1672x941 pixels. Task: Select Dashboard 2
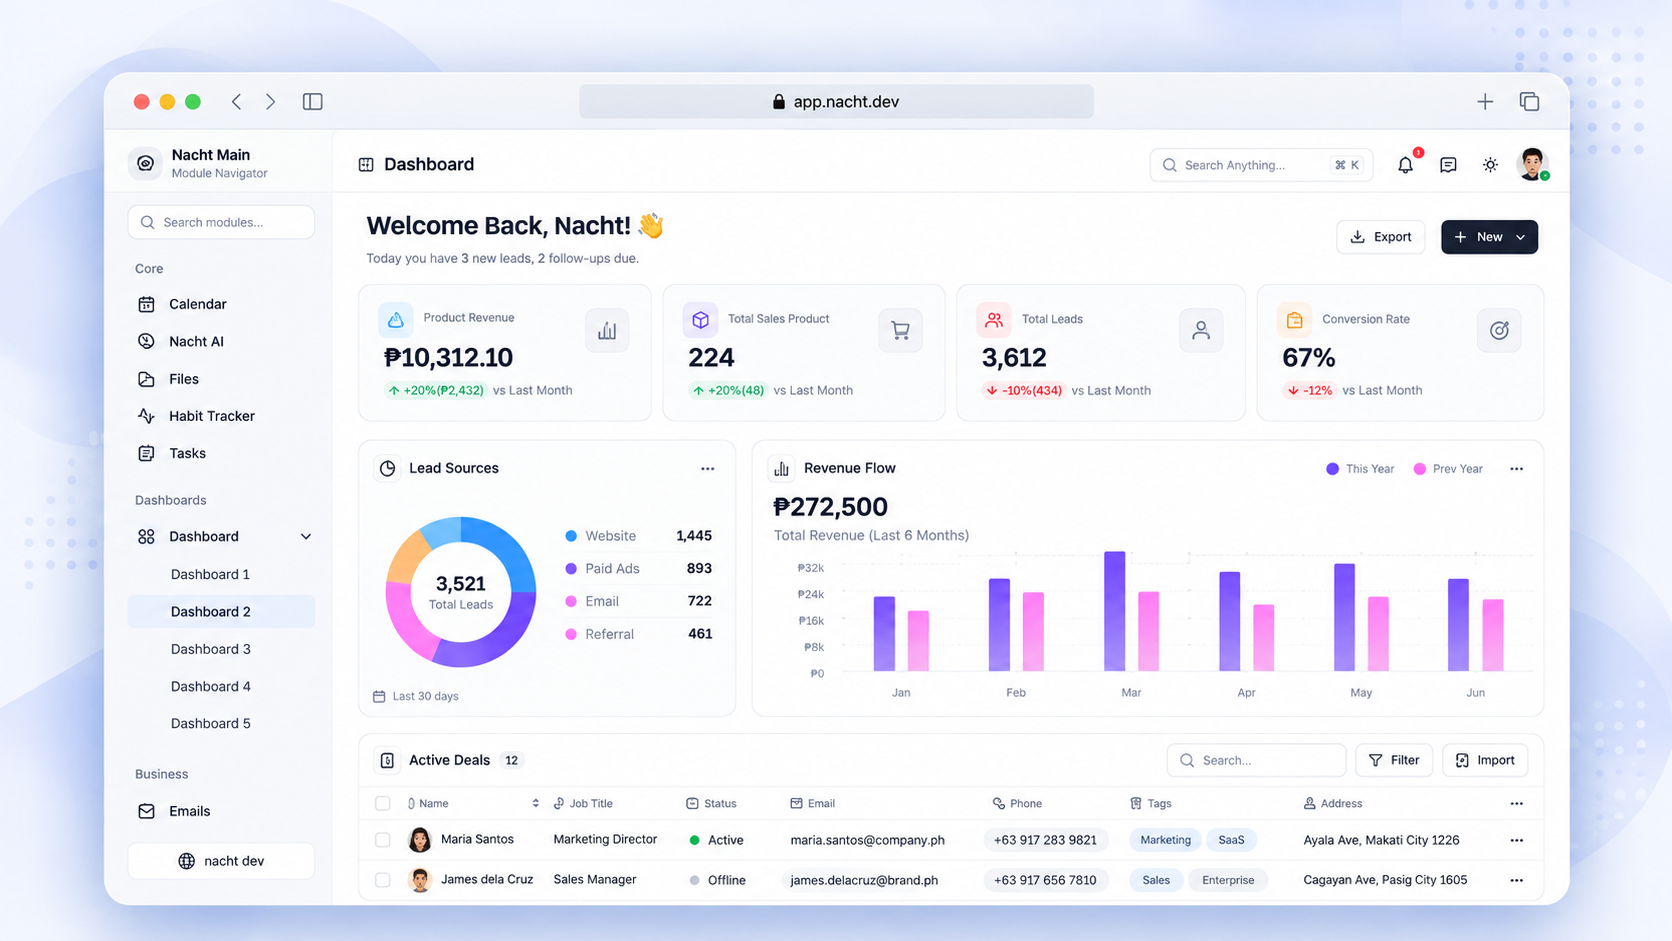click(221, 611)
